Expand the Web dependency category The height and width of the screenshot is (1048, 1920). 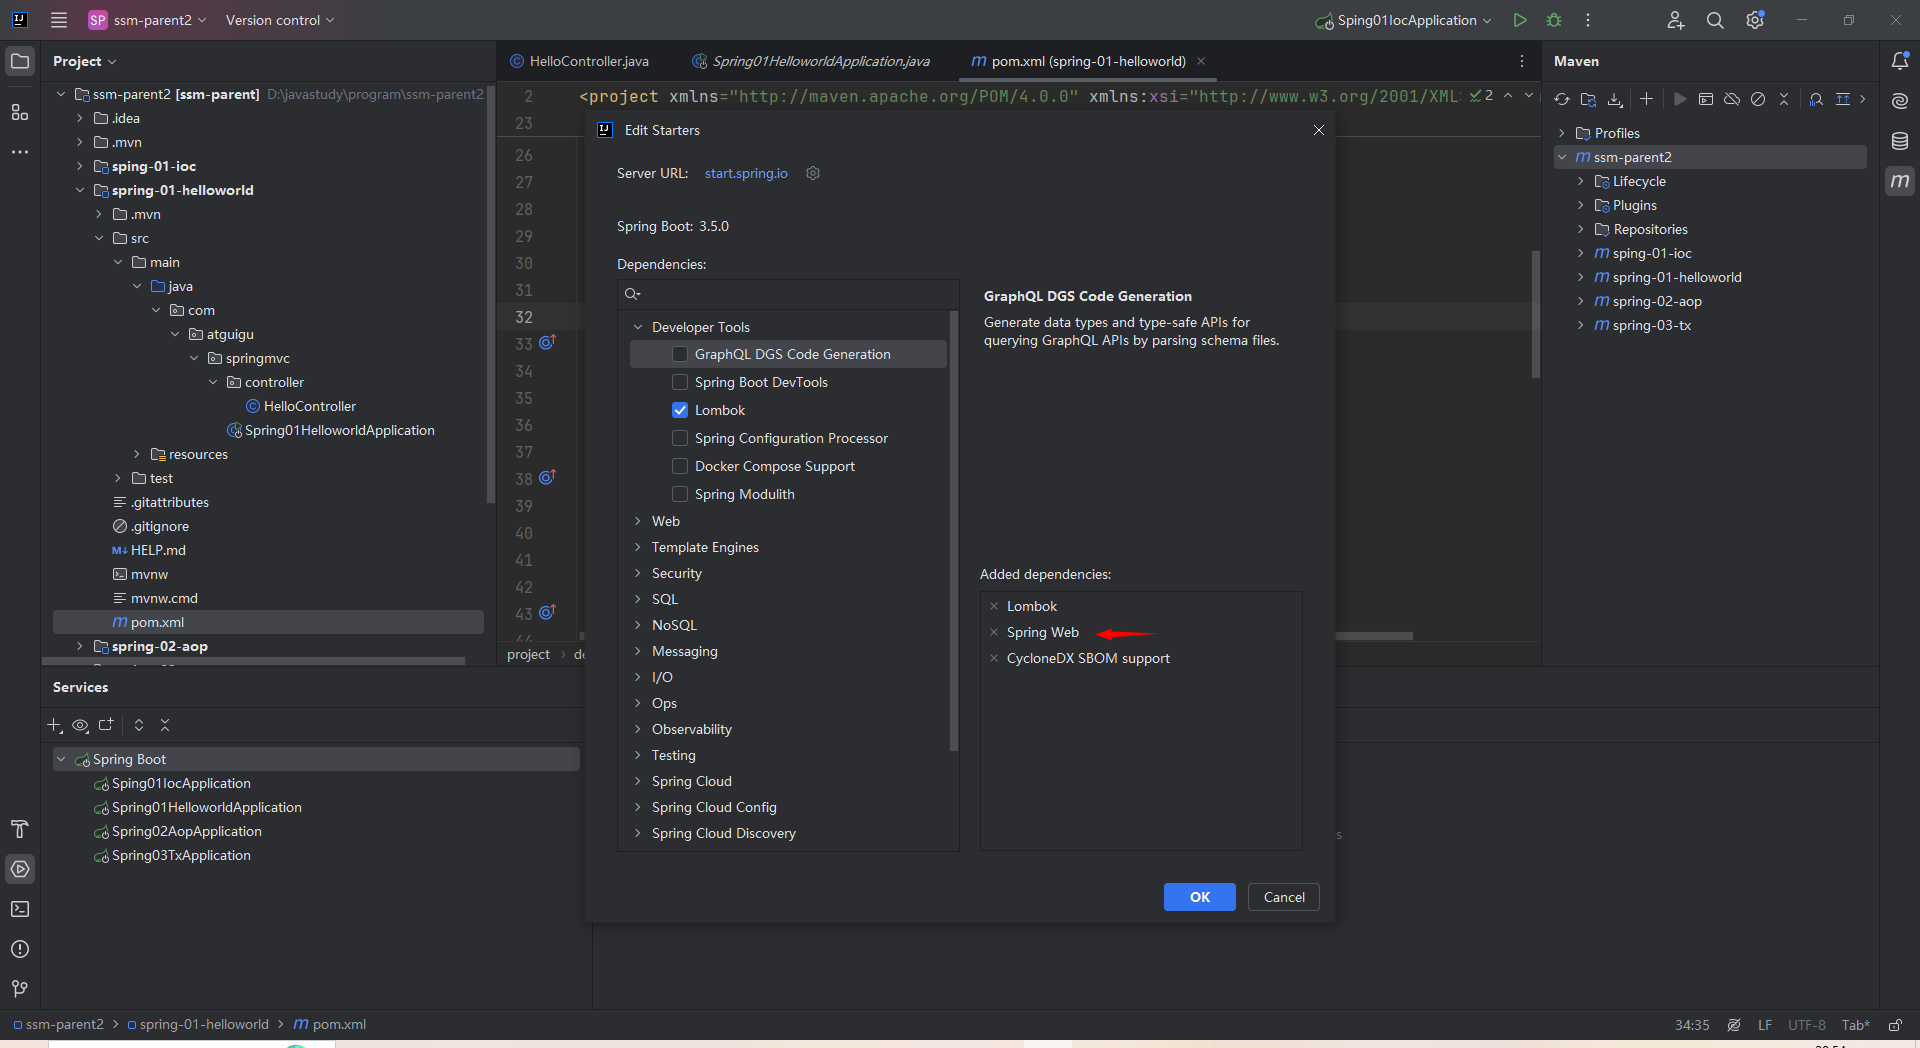[638, 521]
